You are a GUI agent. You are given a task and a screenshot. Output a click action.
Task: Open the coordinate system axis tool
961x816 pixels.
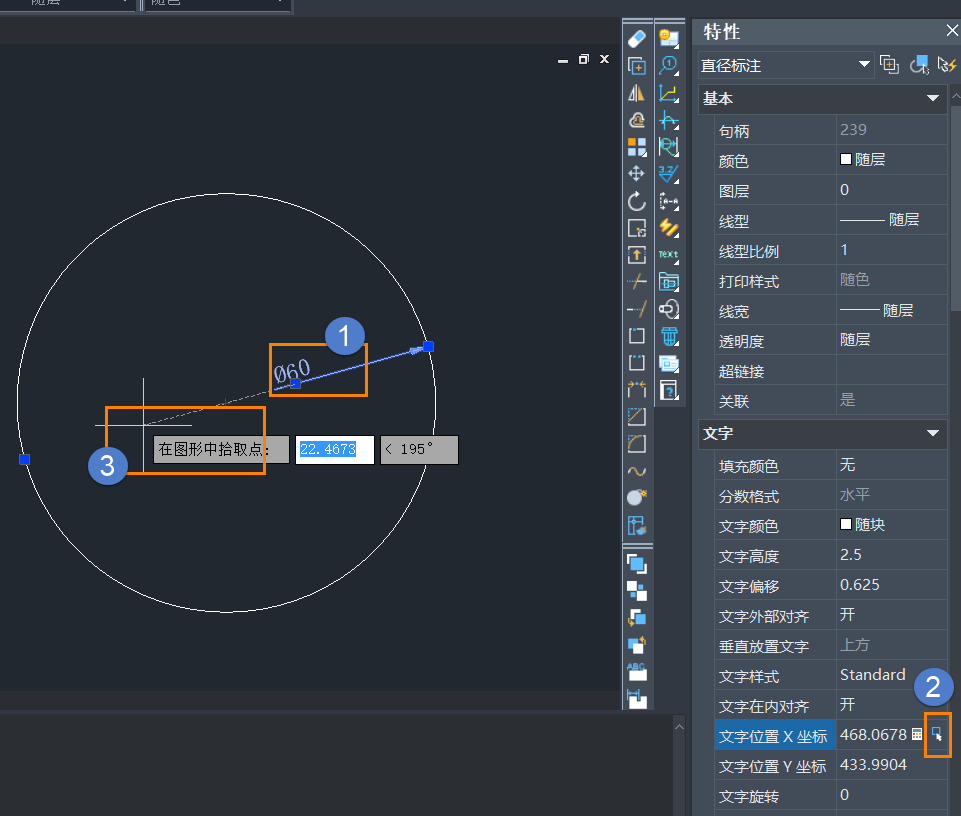[x=669, y=93]
